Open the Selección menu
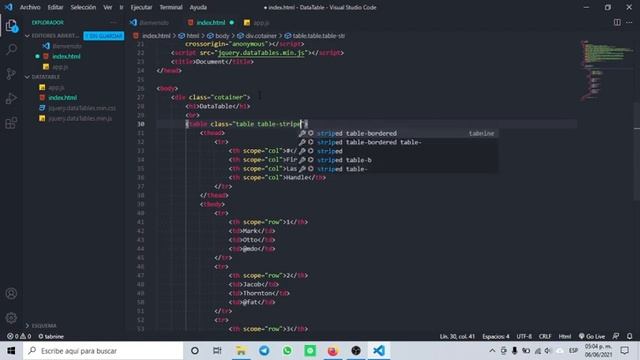Viewport: 640px width, 360px height. 83,7
